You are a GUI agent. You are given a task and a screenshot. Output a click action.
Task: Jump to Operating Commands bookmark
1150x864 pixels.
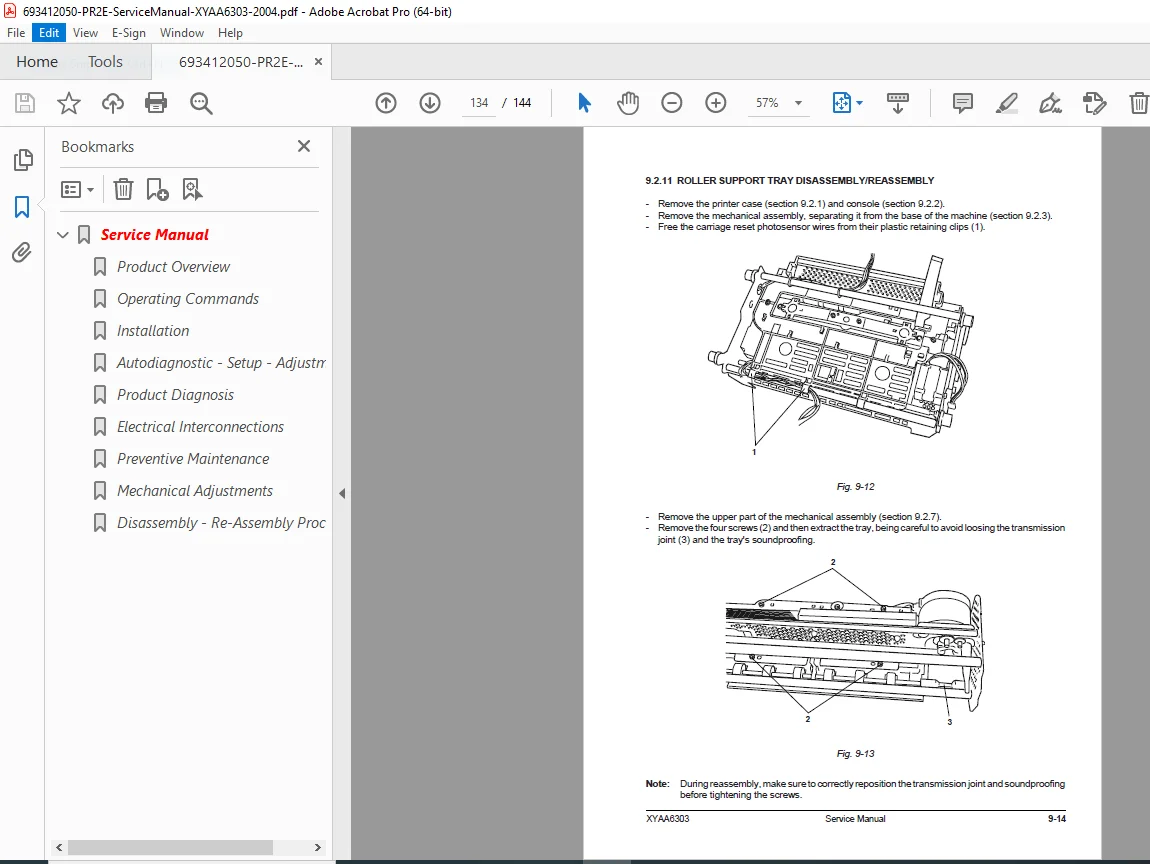pyautogui.click(x=188, y=299)
